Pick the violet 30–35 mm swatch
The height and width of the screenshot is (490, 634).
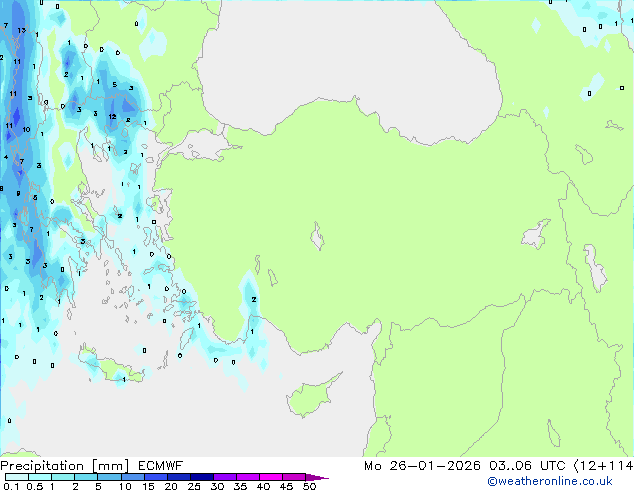[x=225, y=477]
